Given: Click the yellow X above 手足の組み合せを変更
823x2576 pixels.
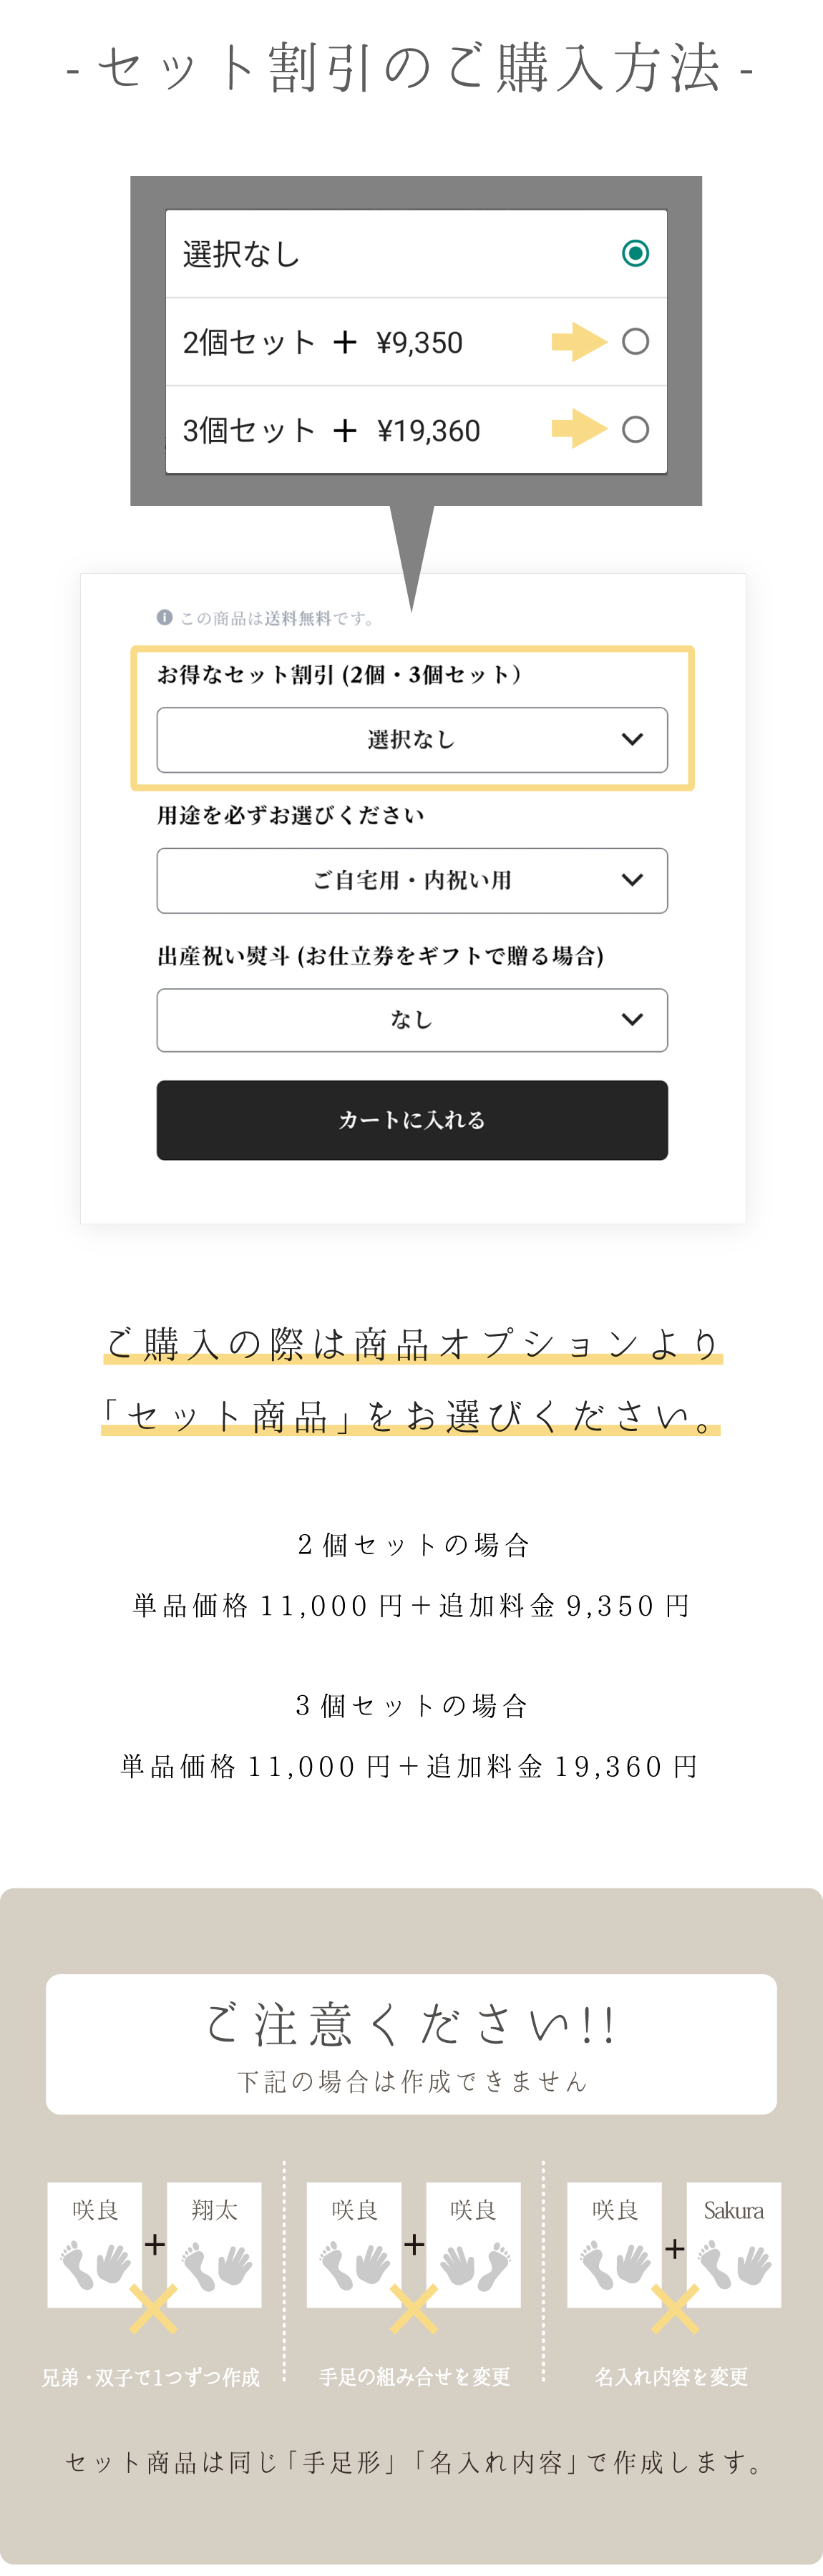Looking at the screenshot, I should [413, 2309].
